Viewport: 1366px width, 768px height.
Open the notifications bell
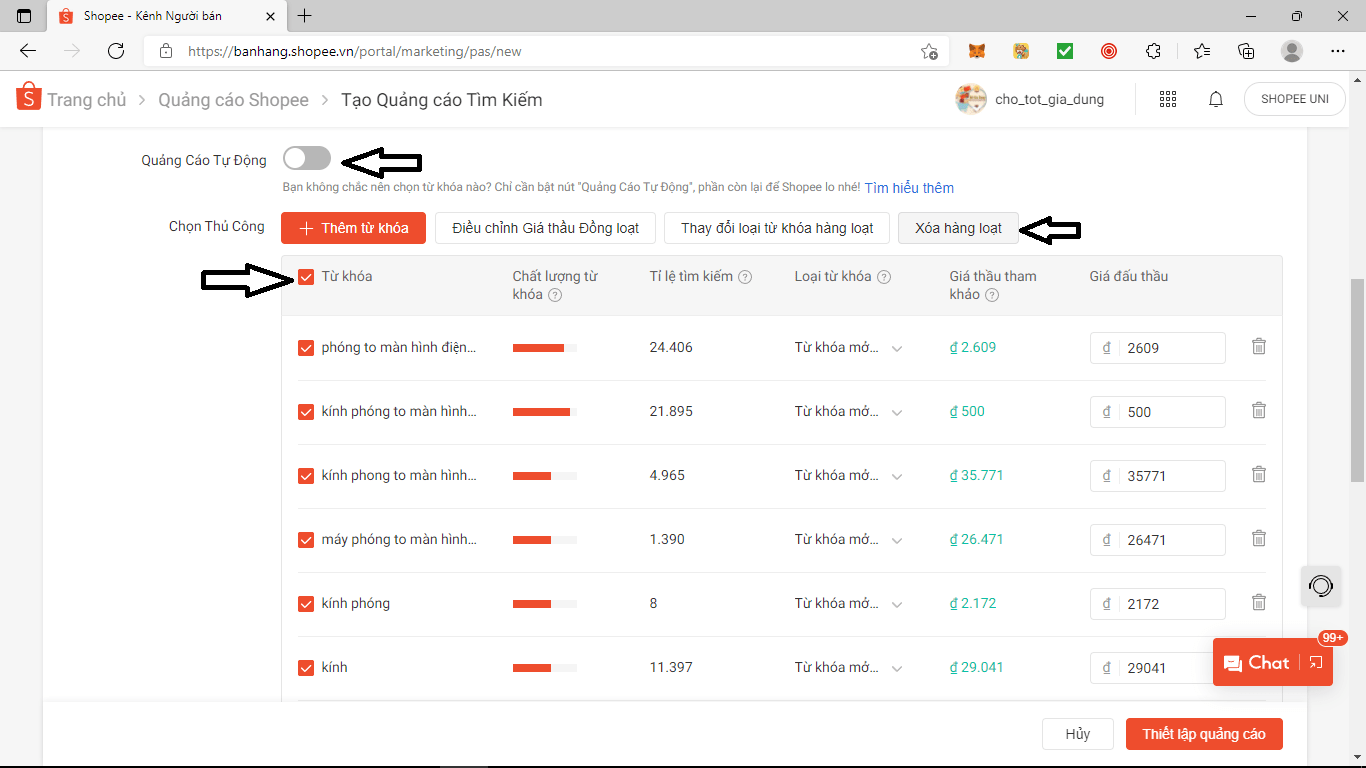tap(1215, 99)
